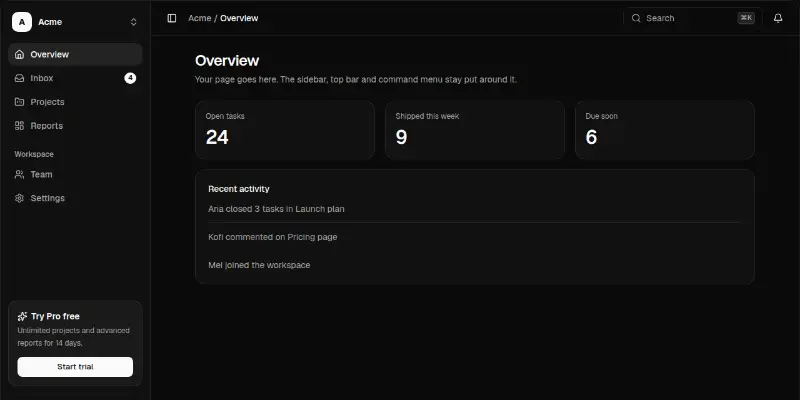Click 'Your page goes here' description text
The height and width of the screenshot is (400, 800).
(x=356, y=80)
